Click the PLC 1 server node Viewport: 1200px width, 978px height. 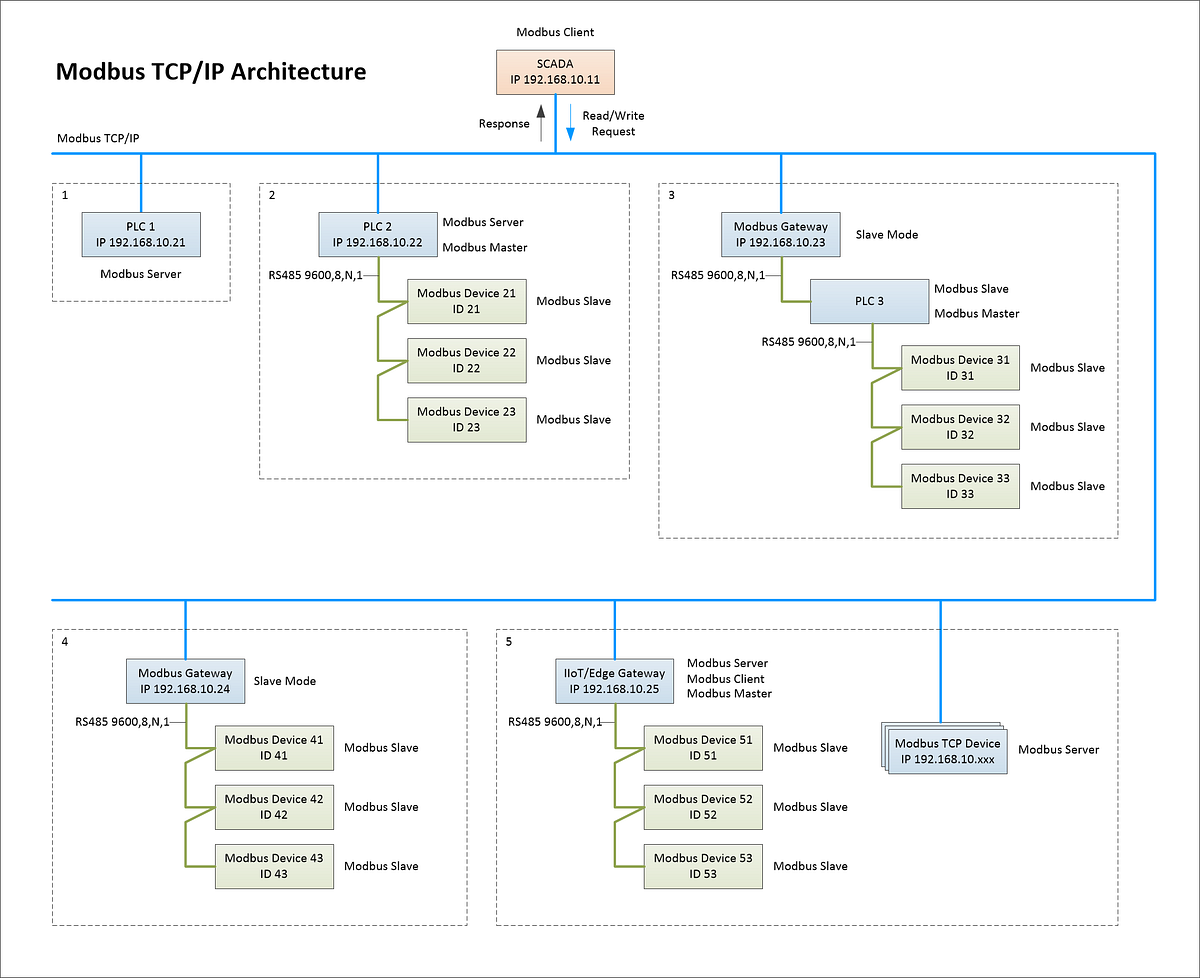(x=140, y=234)
